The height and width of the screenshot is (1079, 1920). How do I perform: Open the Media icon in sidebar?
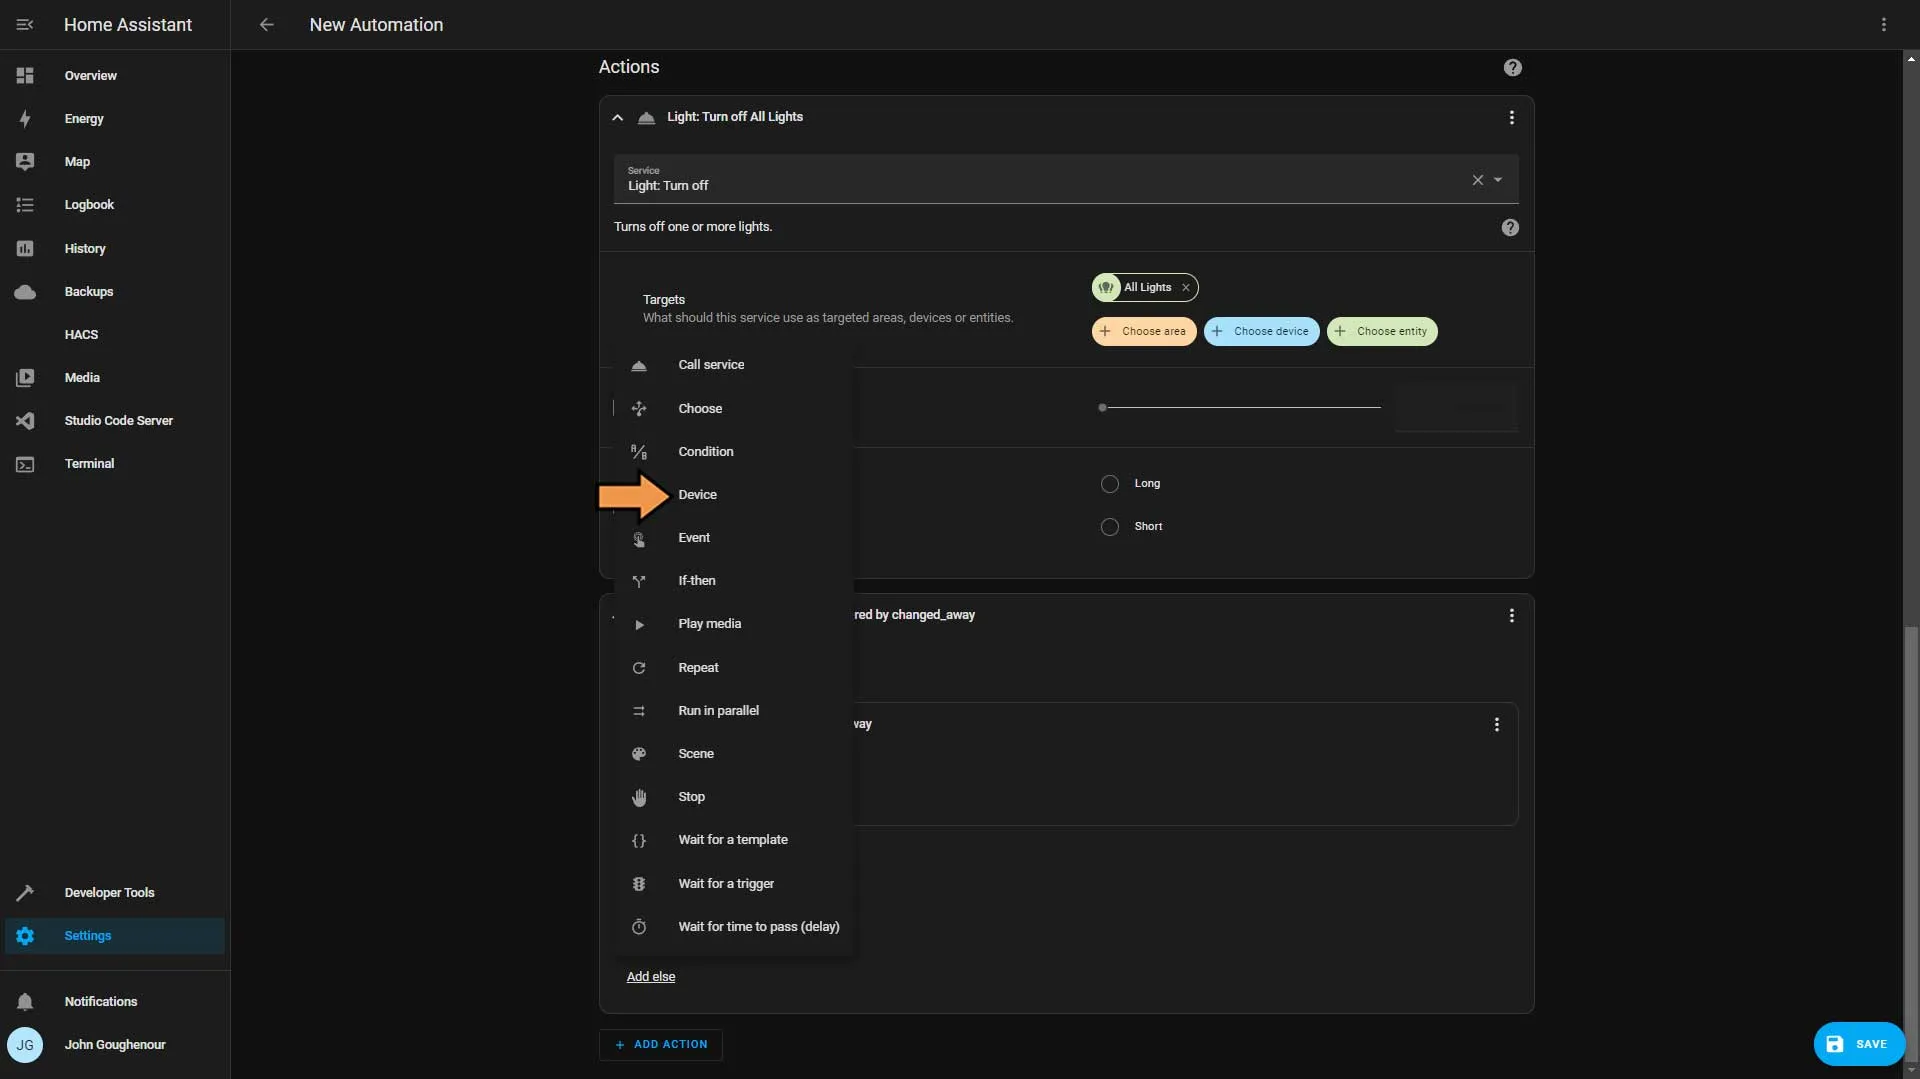(25, 377)
